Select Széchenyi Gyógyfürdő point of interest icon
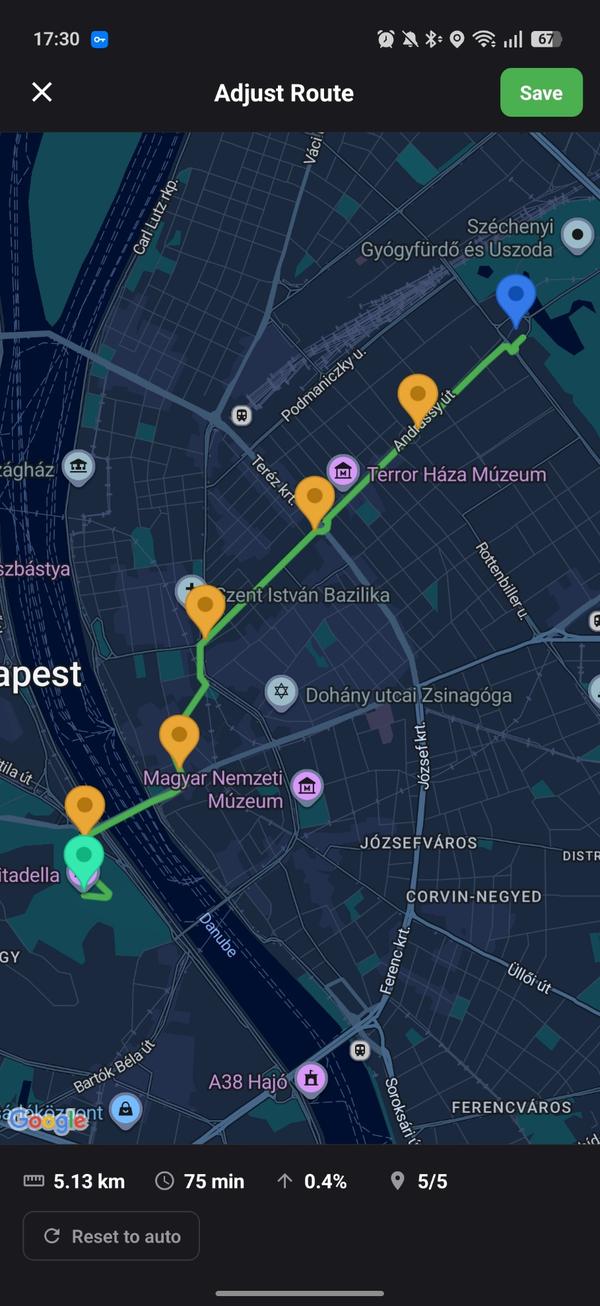This screenshot has width=600, height=1306. click(x=577, y=236)
